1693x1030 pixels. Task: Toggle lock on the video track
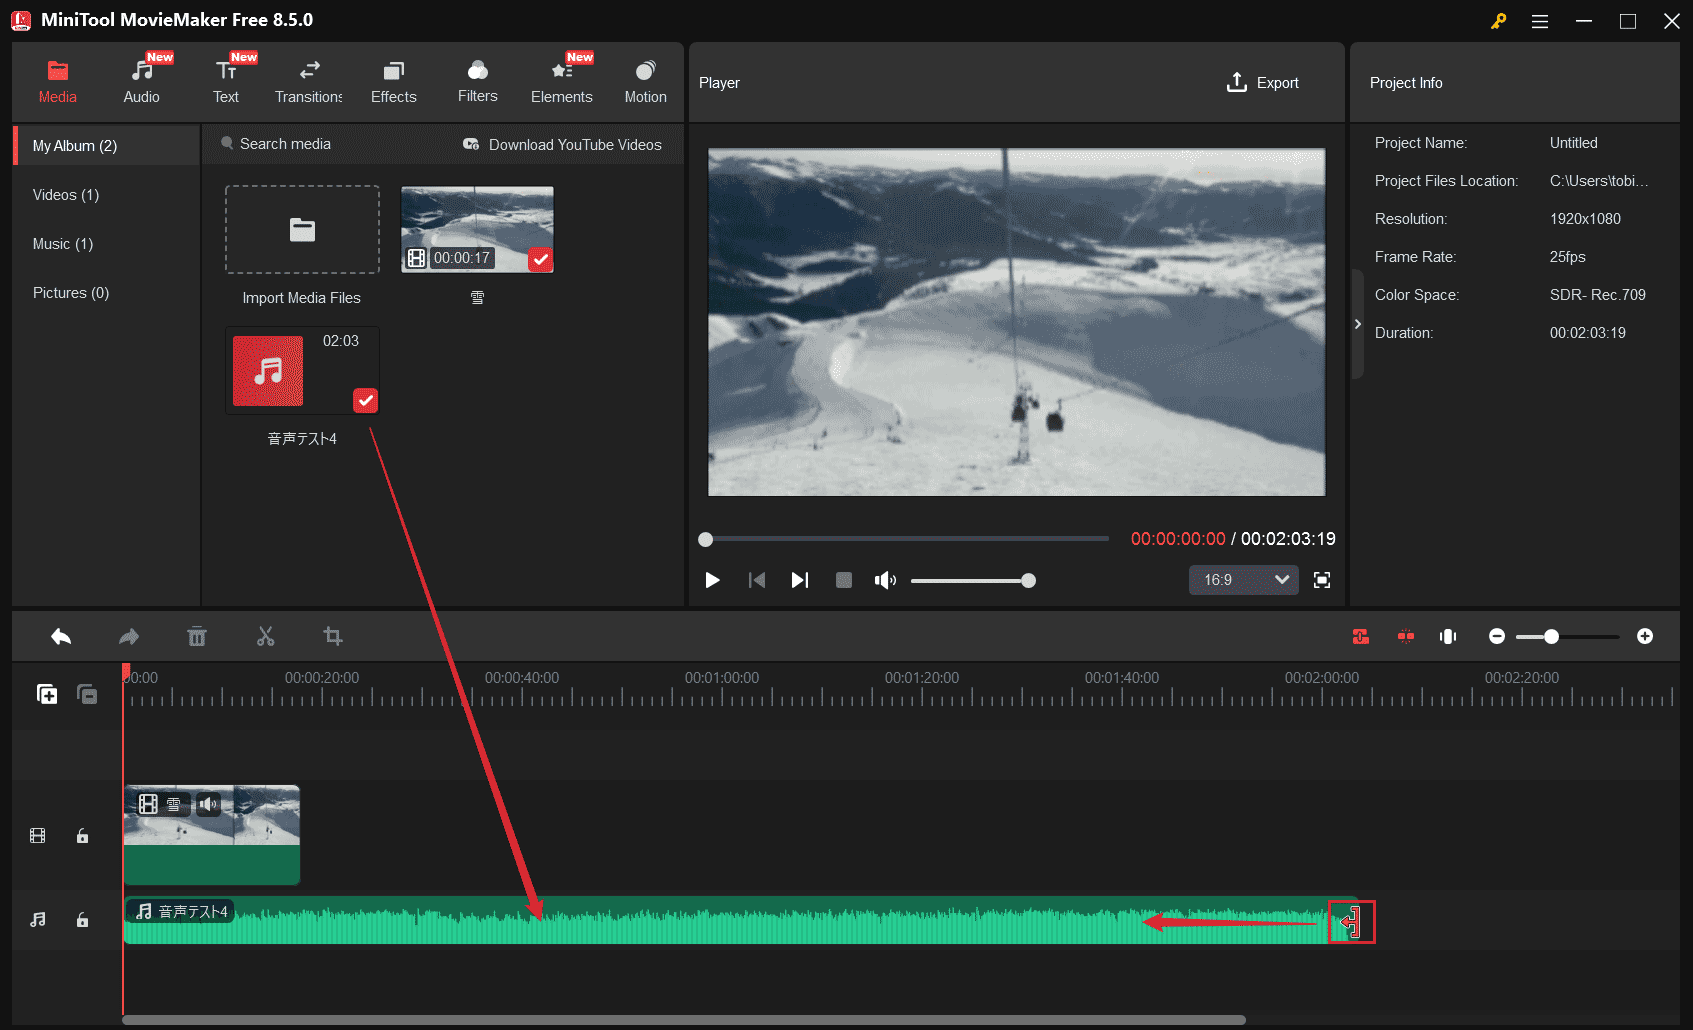82,836
